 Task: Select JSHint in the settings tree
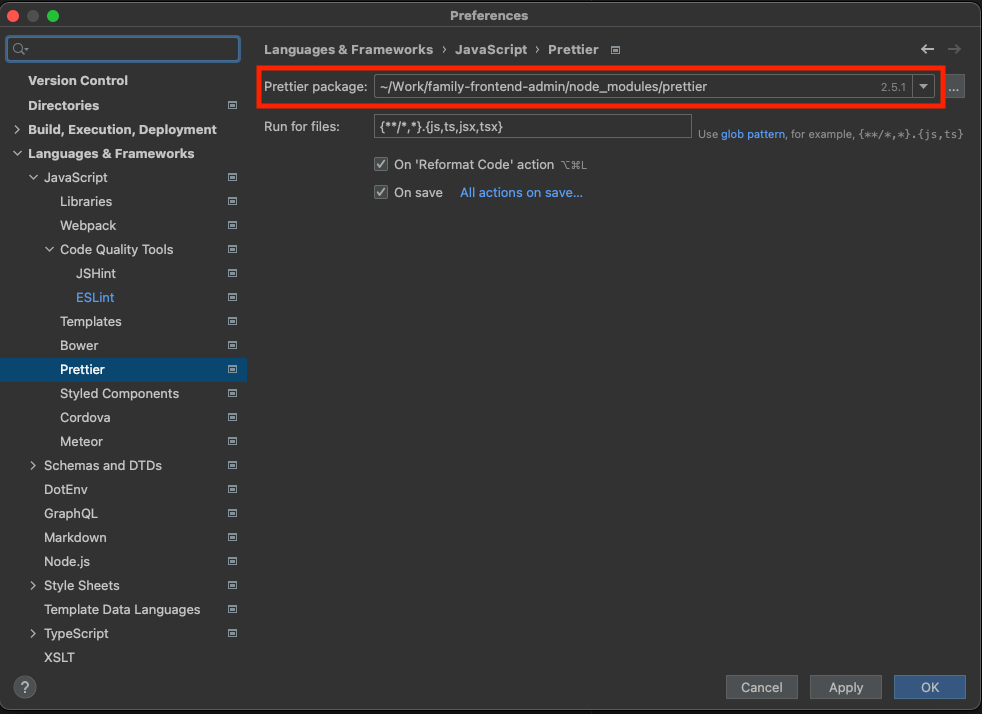96,273
